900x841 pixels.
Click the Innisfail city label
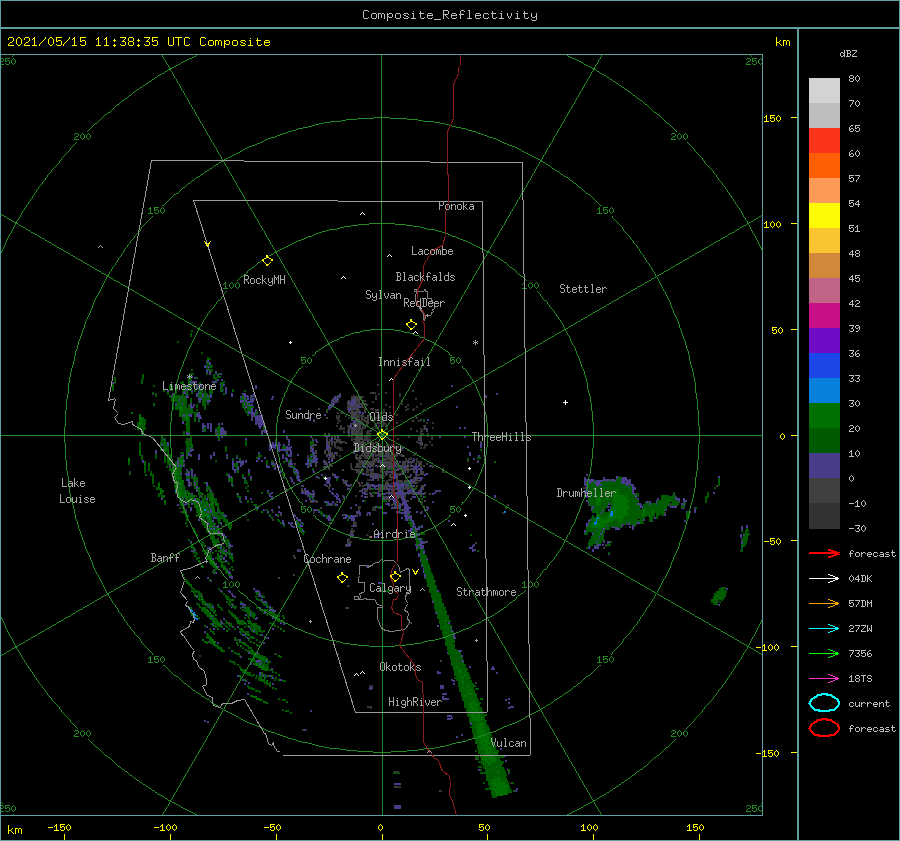pos(404,362)
